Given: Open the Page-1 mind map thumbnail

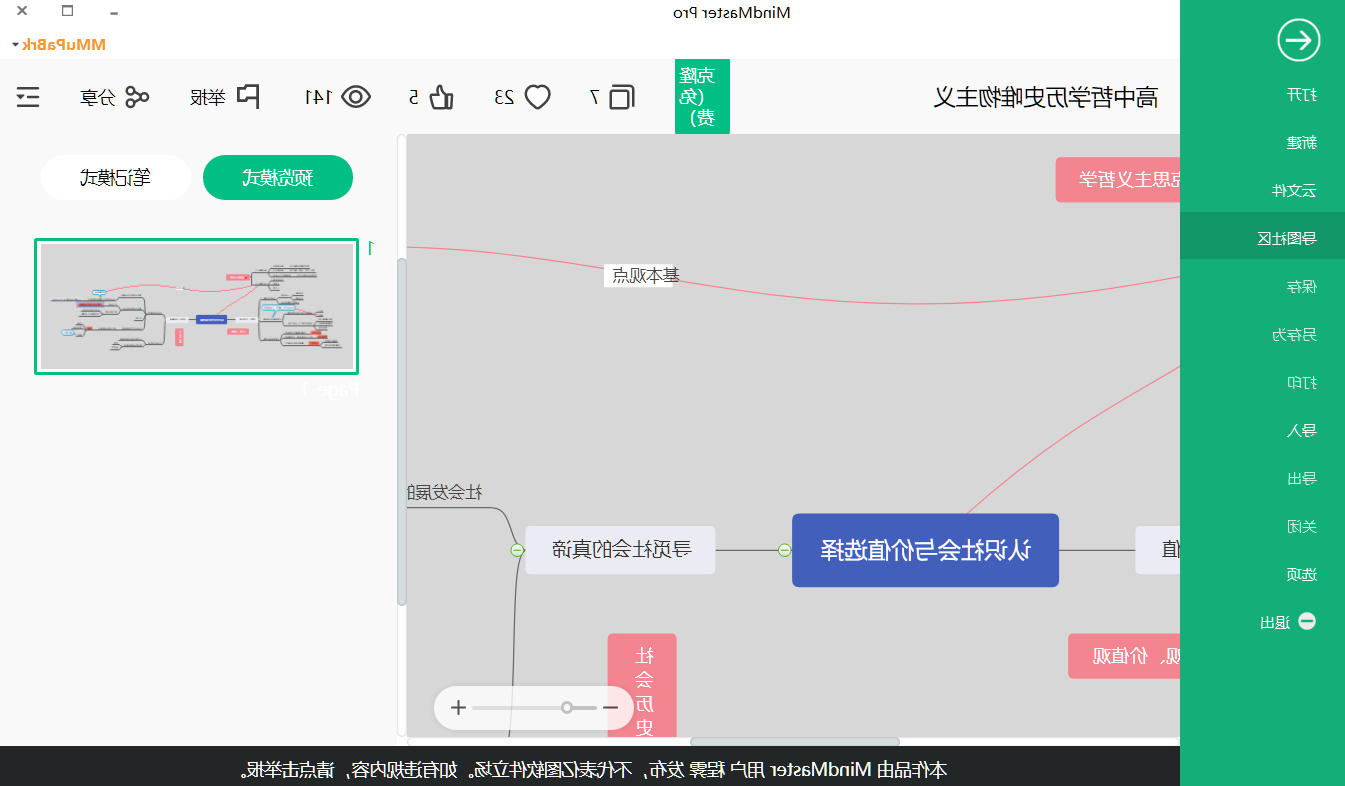Looking at the screenshot, I should (197, 307).
